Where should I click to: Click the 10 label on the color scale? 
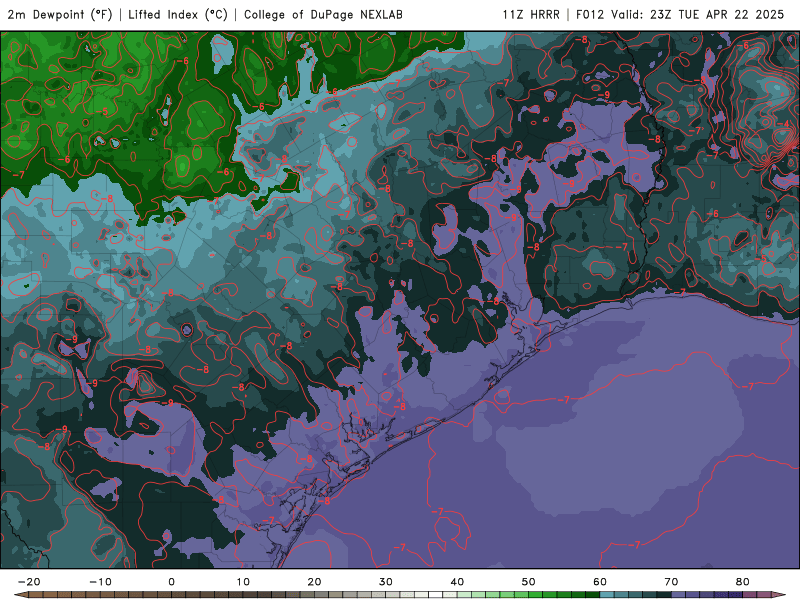(x=243, y=582)
